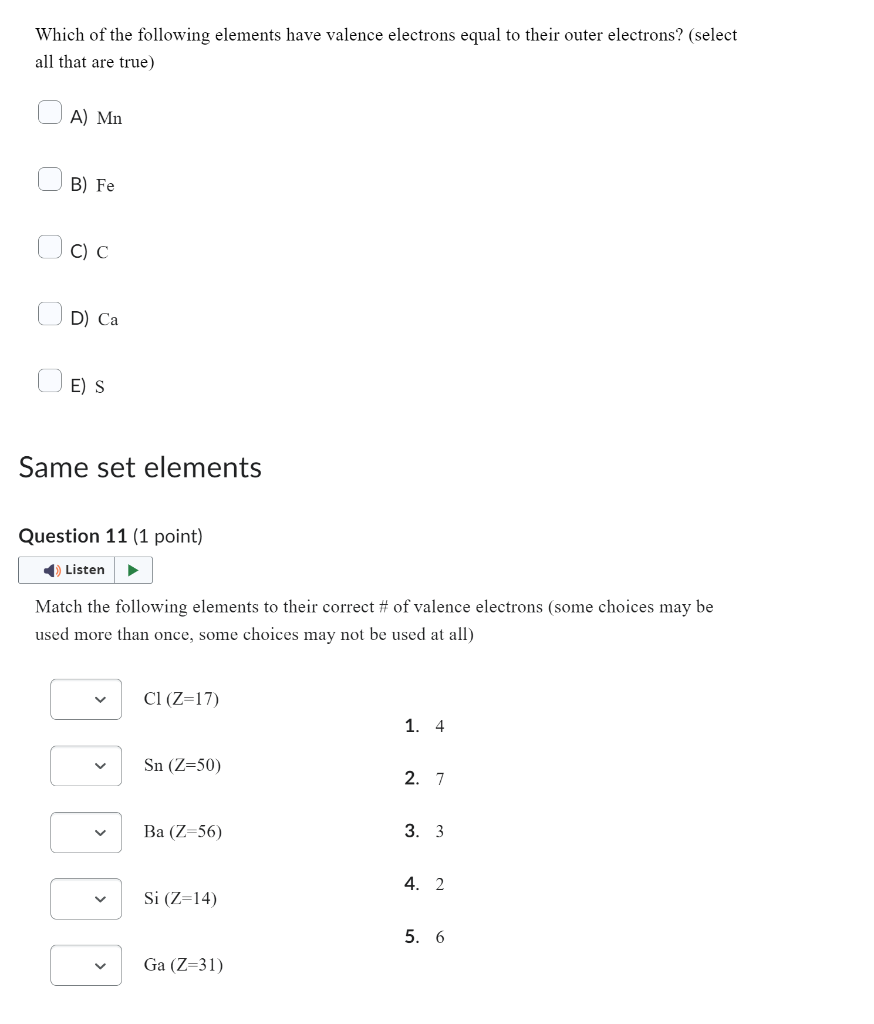Image resolution: width=874 pixels, height=1024 pixels.
Task: Check answer D) Ca
Action: [x=49, y=312]
